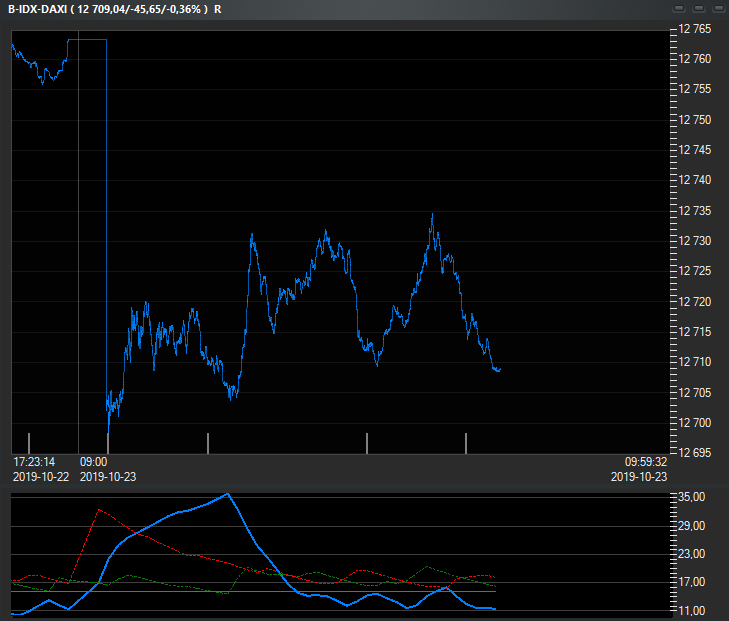Click the 09:00 session open time label

click(x=93, y=462)
